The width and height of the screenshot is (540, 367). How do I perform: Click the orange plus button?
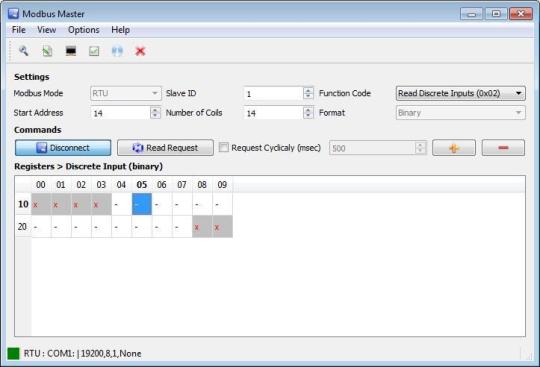(454, 148)
